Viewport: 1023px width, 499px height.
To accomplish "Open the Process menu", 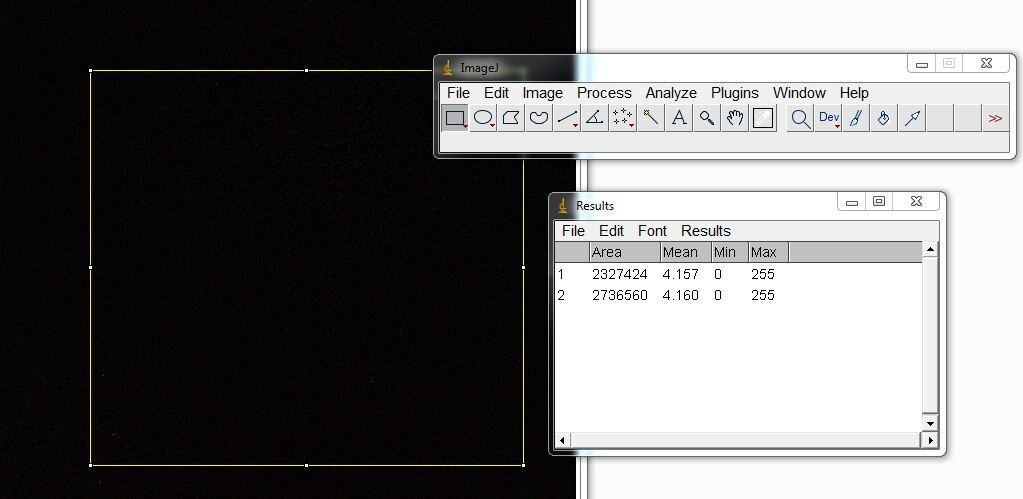I will coord(604,93).
